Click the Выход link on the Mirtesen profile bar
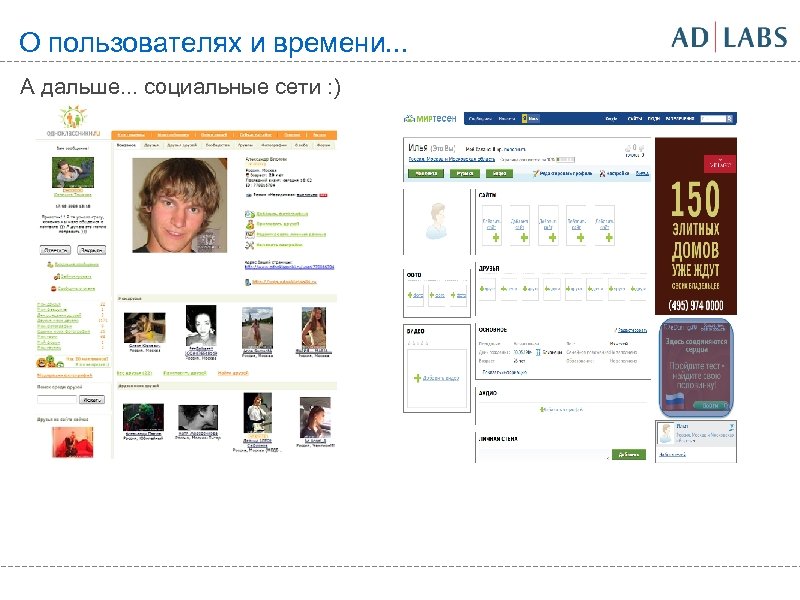The width and height of the screenshot is (800, 600). coord(642,173)
